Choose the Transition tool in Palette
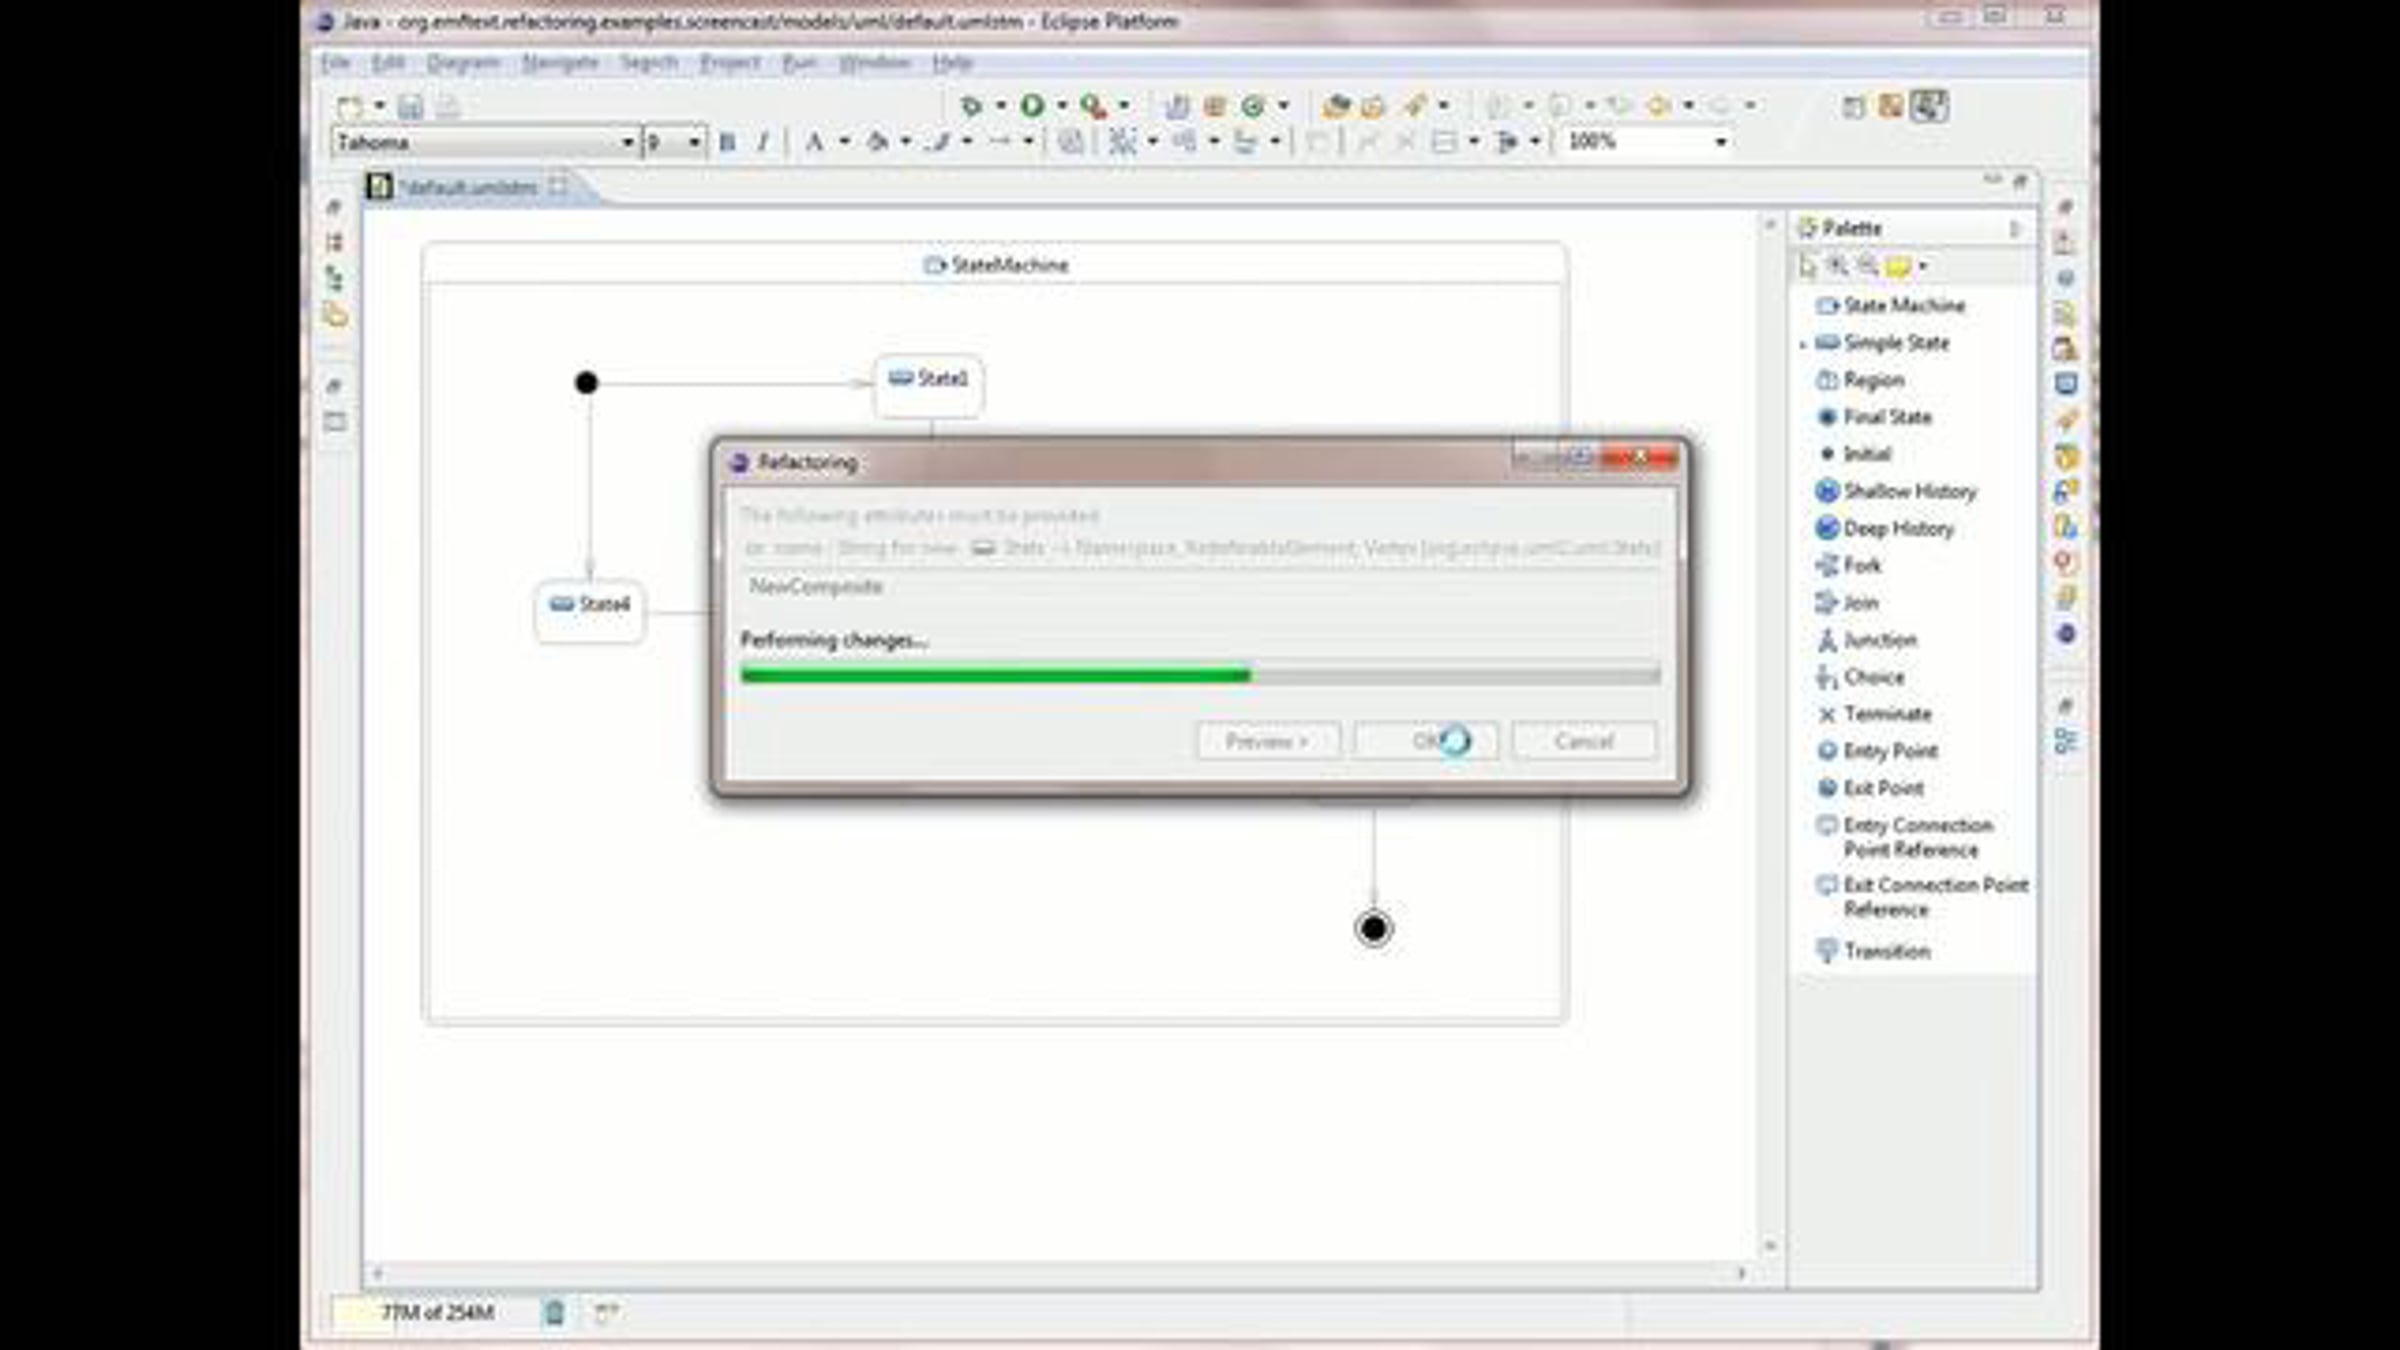 coord(1873,951)
